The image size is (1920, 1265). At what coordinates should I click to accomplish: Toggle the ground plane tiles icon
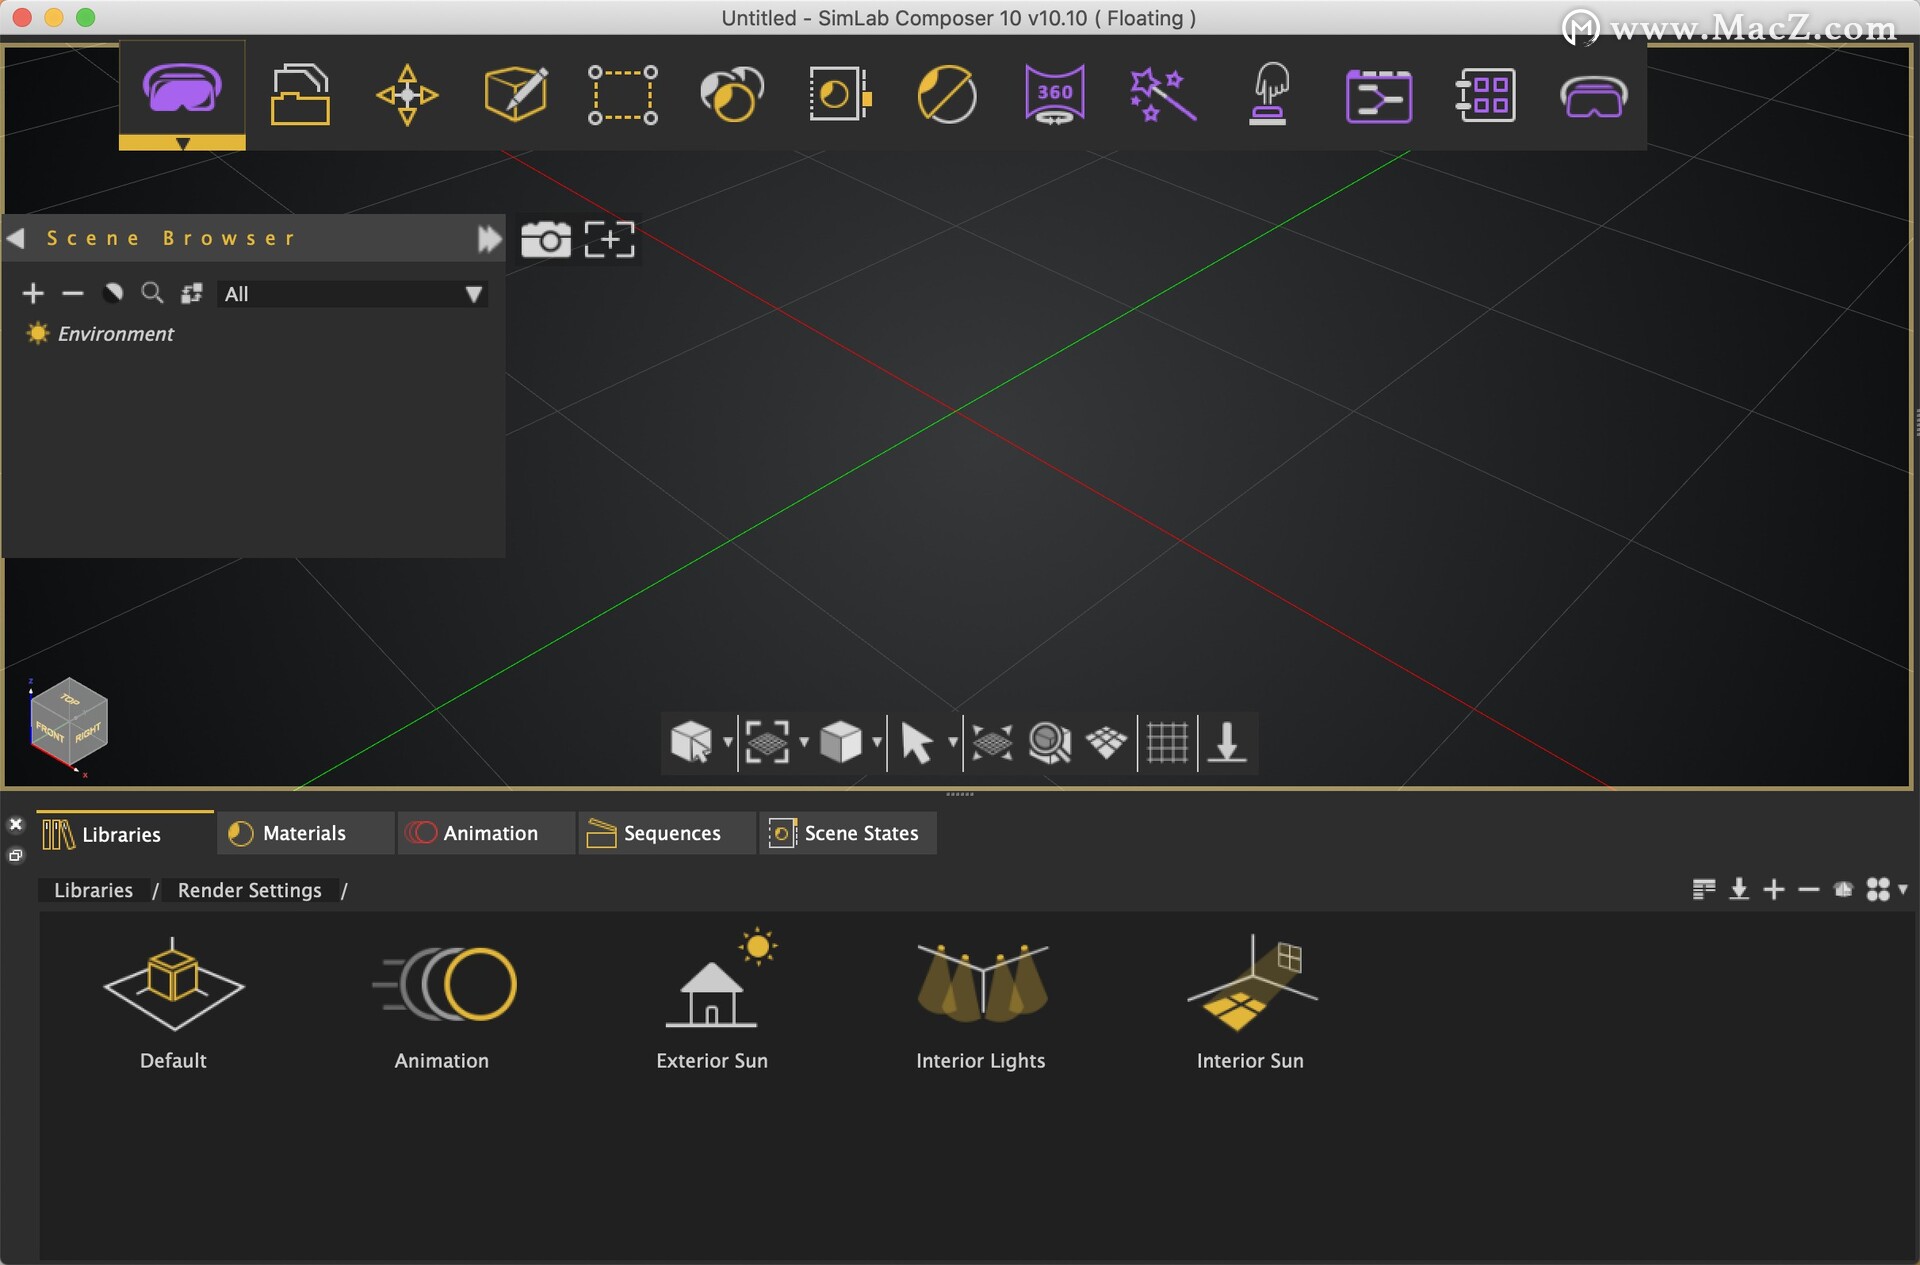(x=1107, y=743)
